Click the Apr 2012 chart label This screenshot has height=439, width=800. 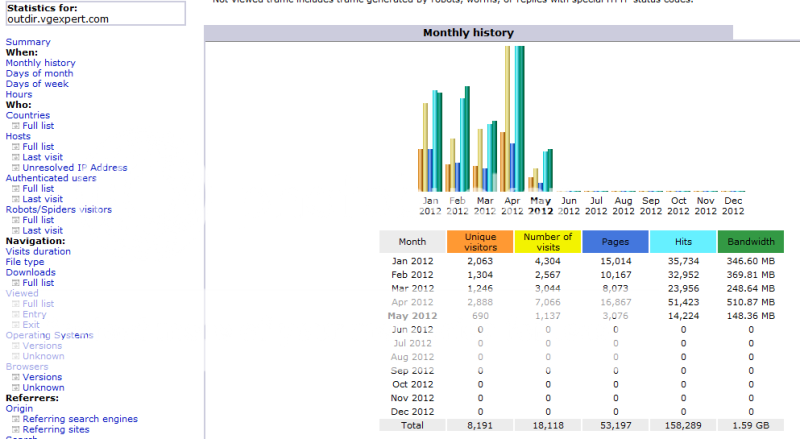(512, 206)
